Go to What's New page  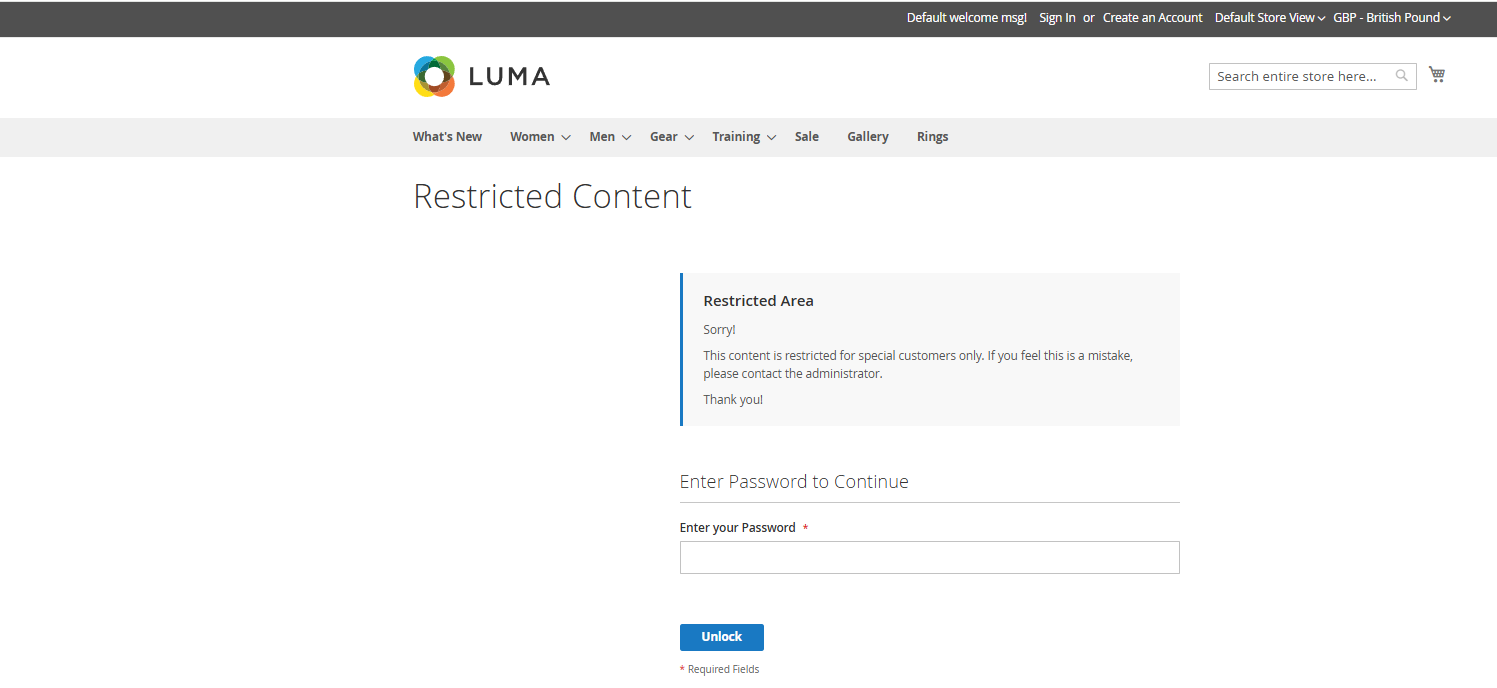447,137
